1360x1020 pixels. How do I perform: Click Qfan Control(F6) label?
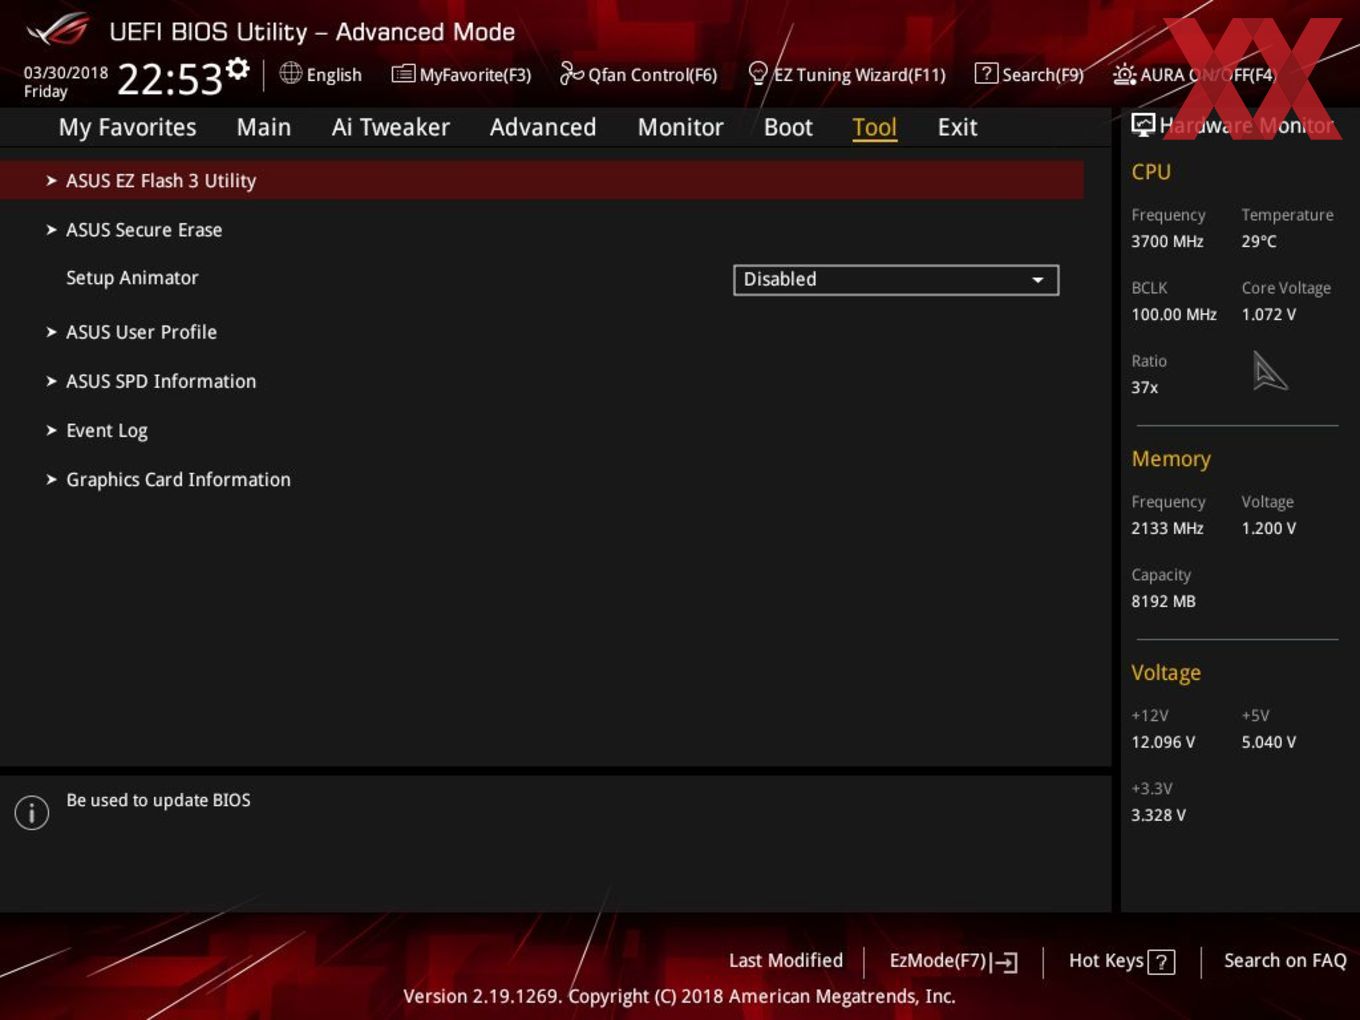(653, 75)
